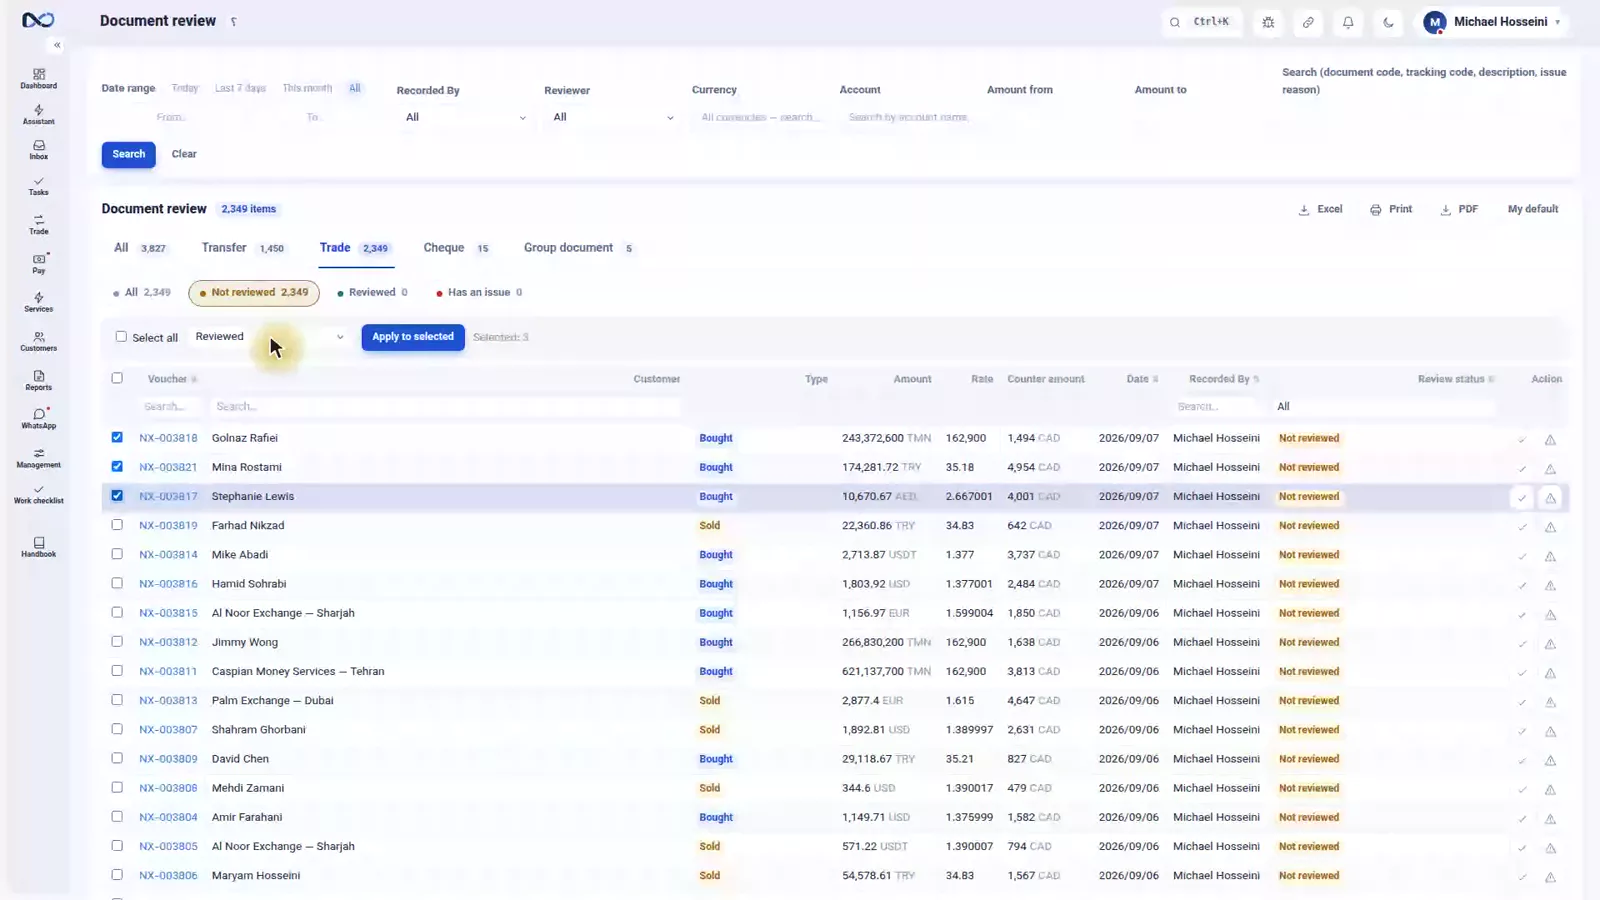Viewport: 1600px width, 900px height.
Task: Sort by the Review status column
Action: (1455, 379)
